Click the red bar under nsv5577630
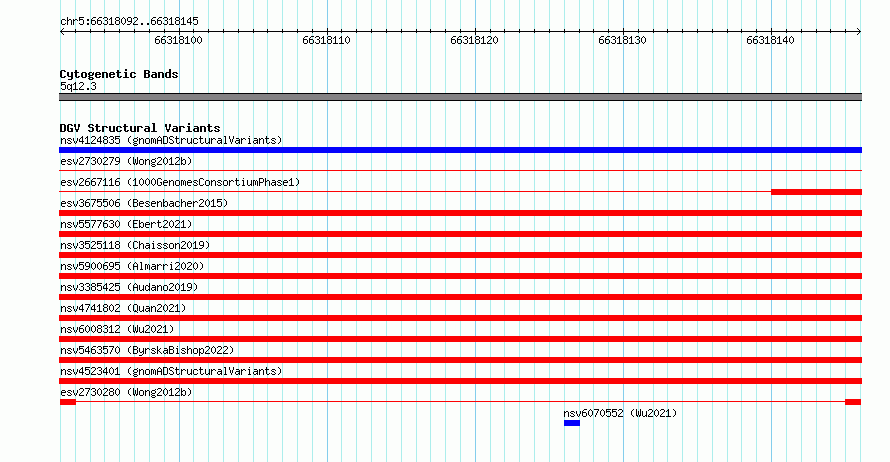Screen dimensions: 890x462 click(x=460, y=234)
